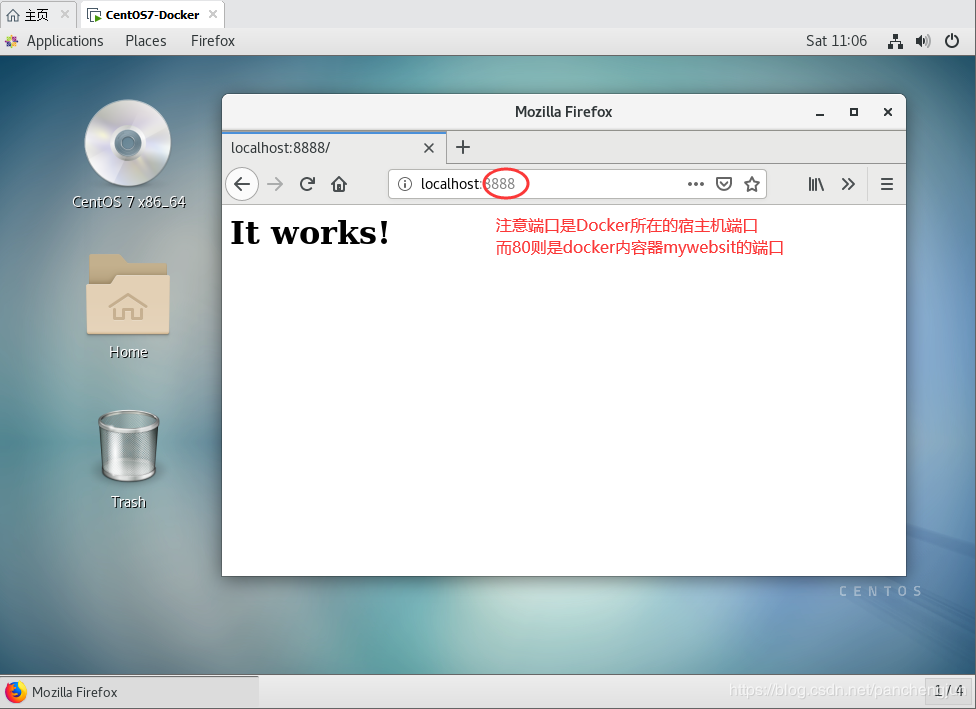Open the Firefox menu in top panel

[x=213, y=41]
